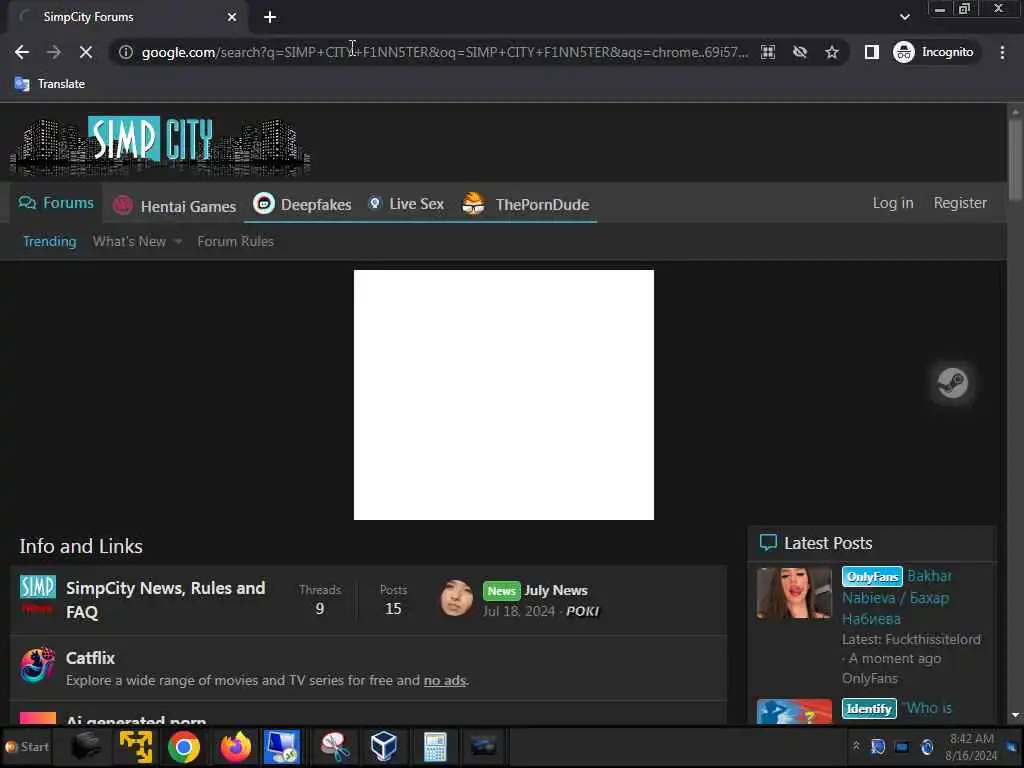Viewport: 1024px width, 768px height.
Task: Open the Catflix link
Action: click(90, 658)
